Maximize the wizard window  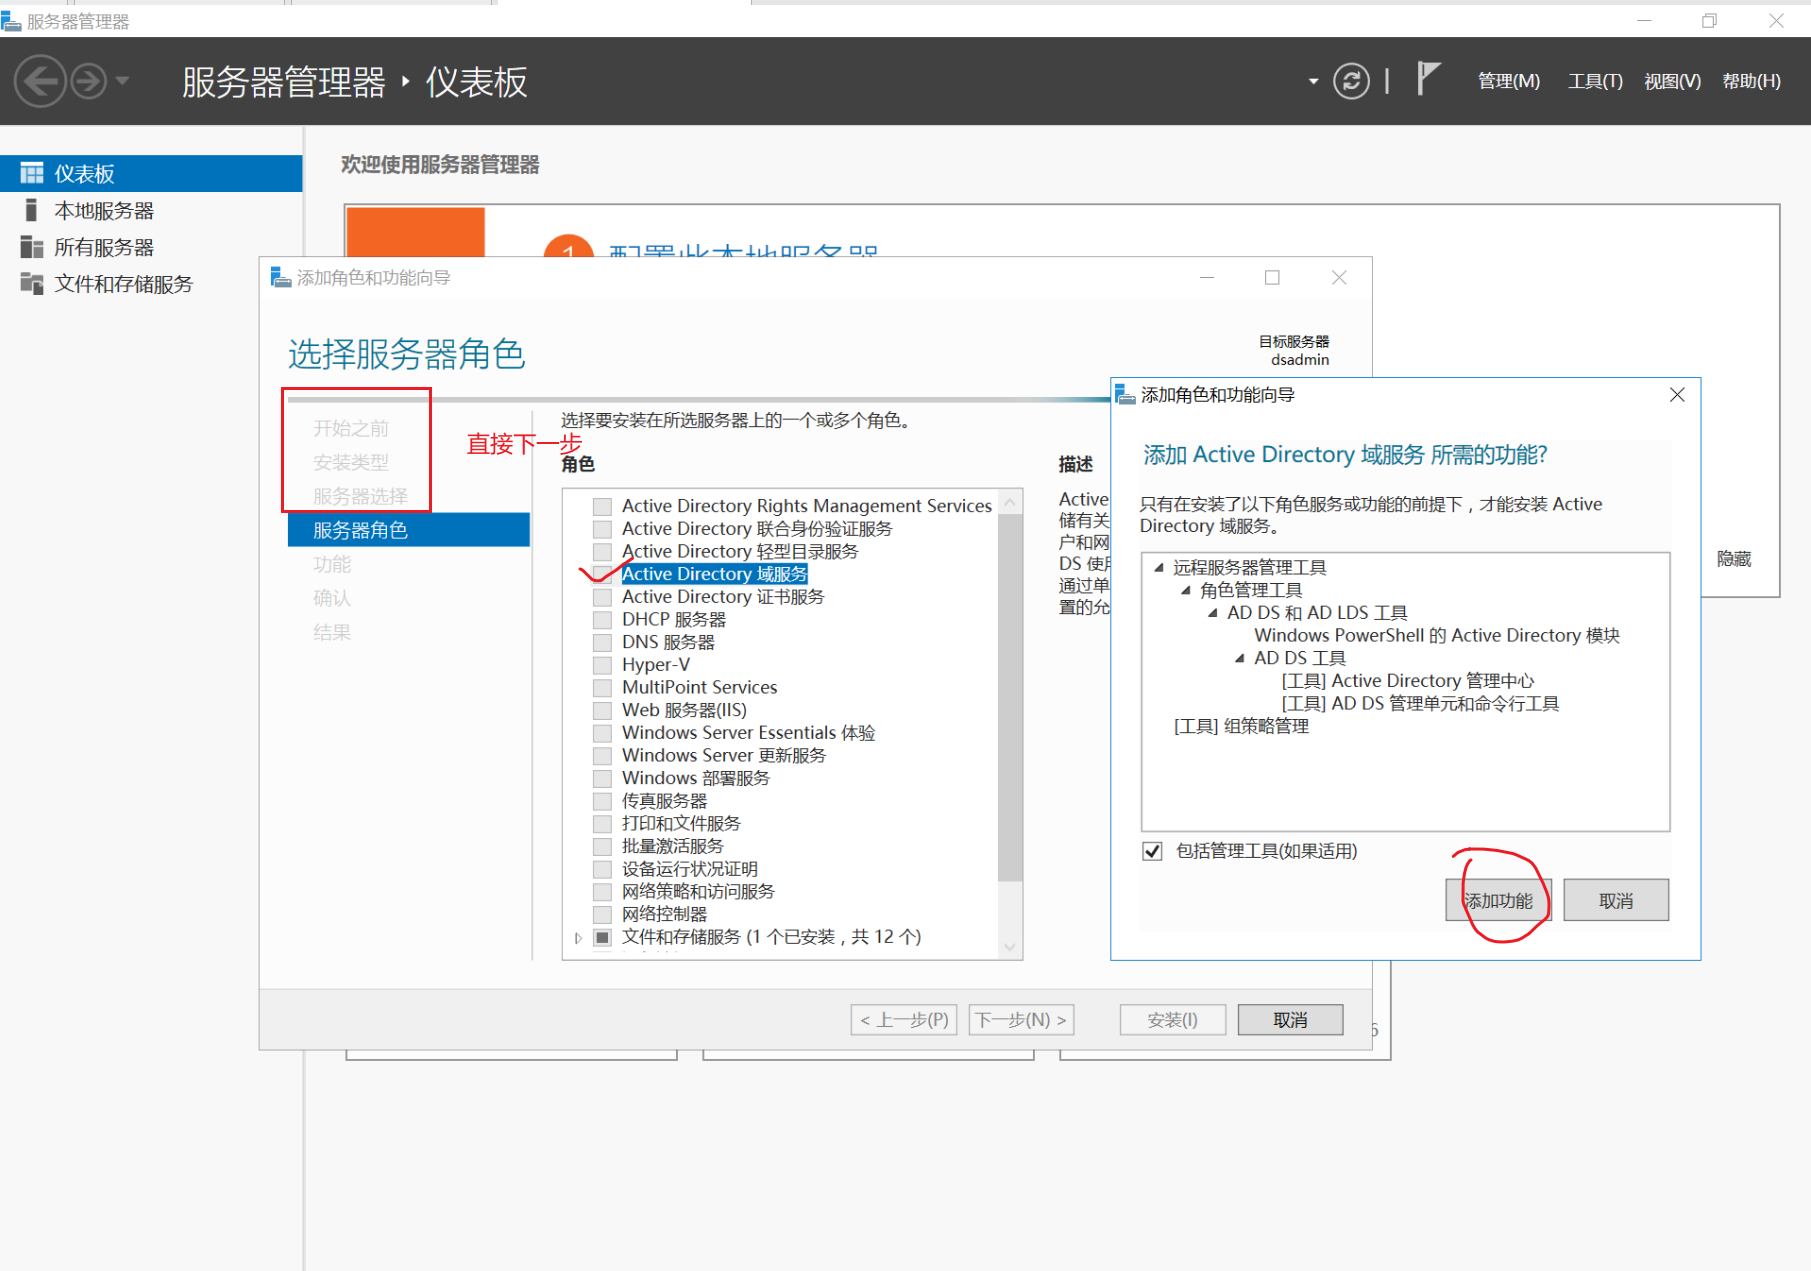(x=1272, y=277)
